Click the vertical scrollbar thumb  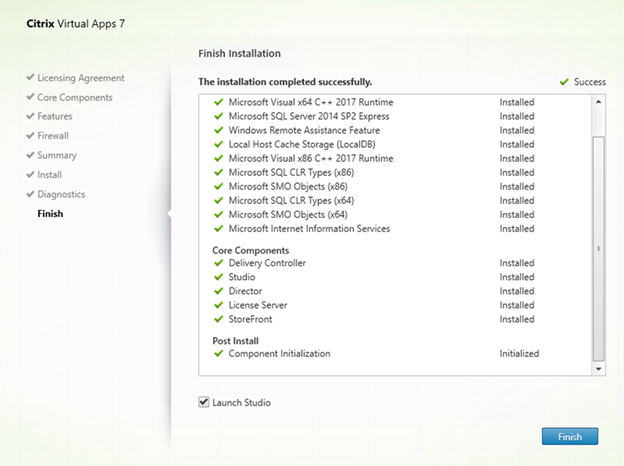598,247
